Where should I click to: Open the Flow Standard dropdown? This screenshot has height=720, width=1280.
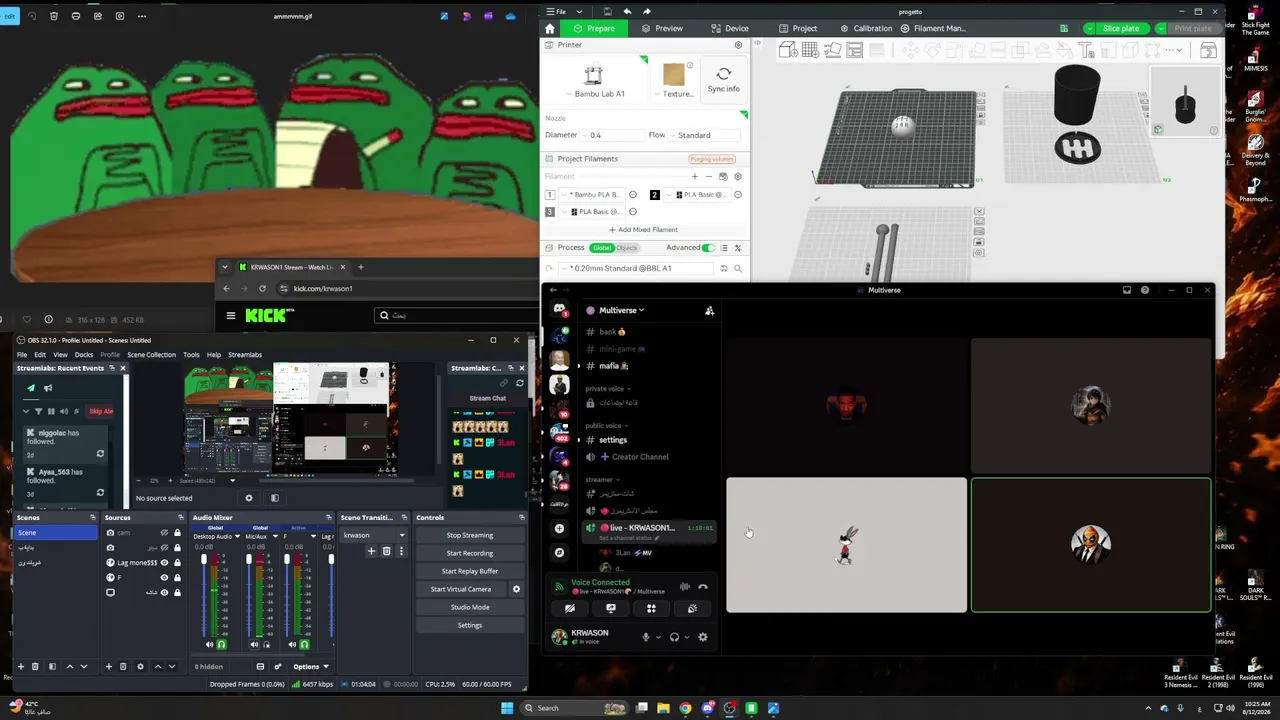[x=705, y=135]
